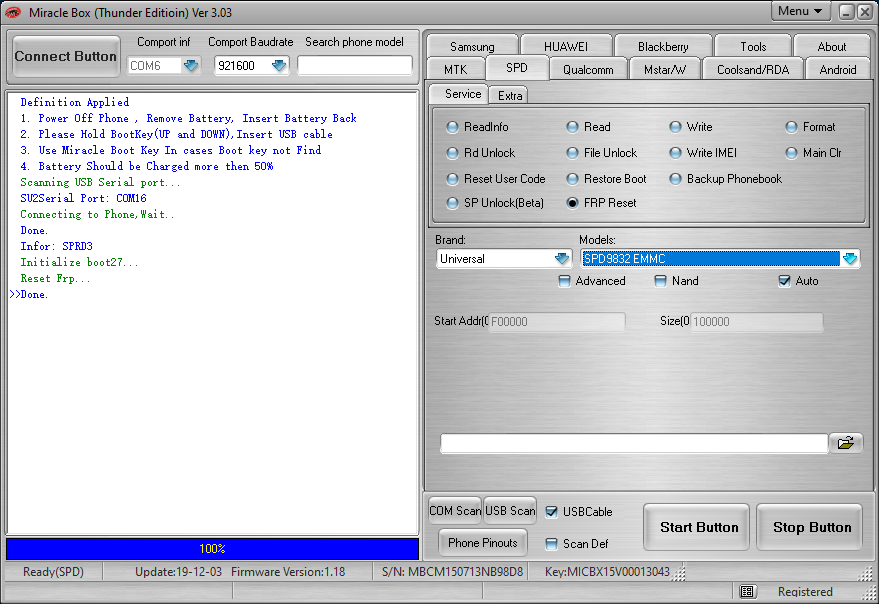Screen dimensions: 879x604
Task: Click the USB Scan button
Action: (510, 511)
